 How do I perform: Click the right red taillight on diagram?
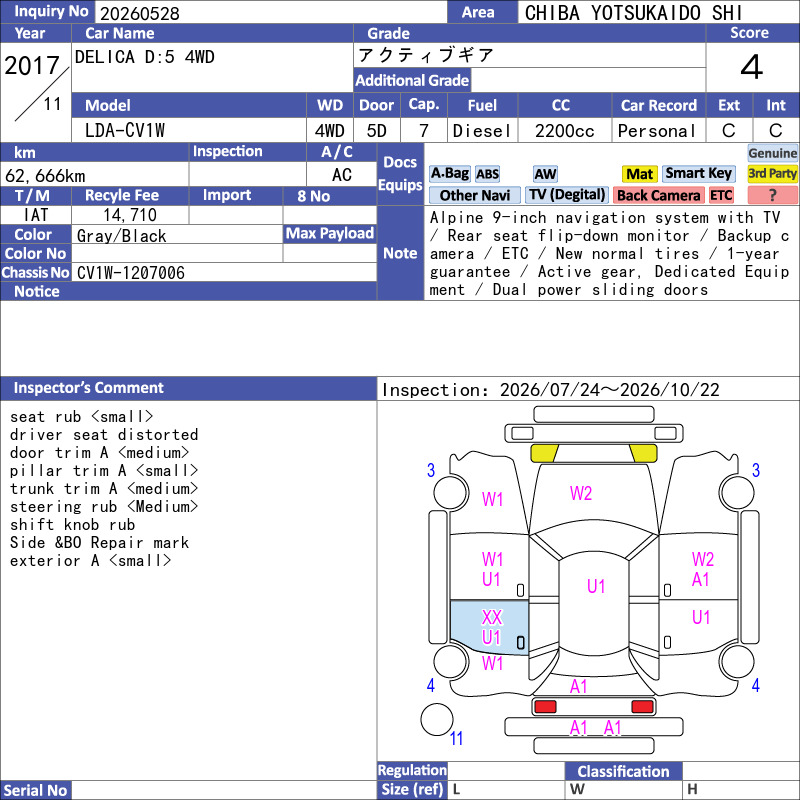coord(642,707)
